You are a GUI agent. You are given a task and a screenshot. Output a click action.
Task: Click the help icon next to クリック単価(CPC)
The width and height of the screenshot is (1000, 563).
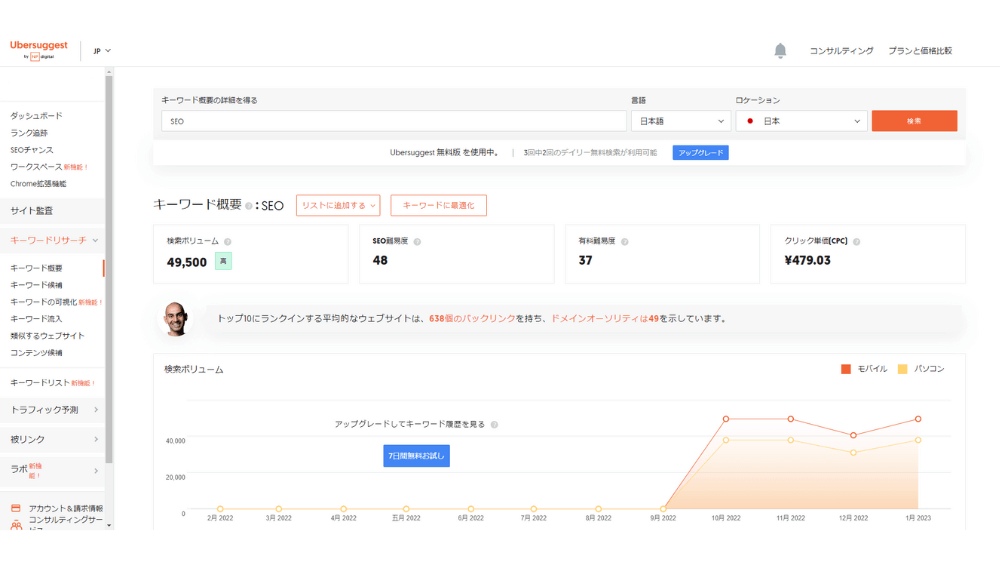(857, 242)
